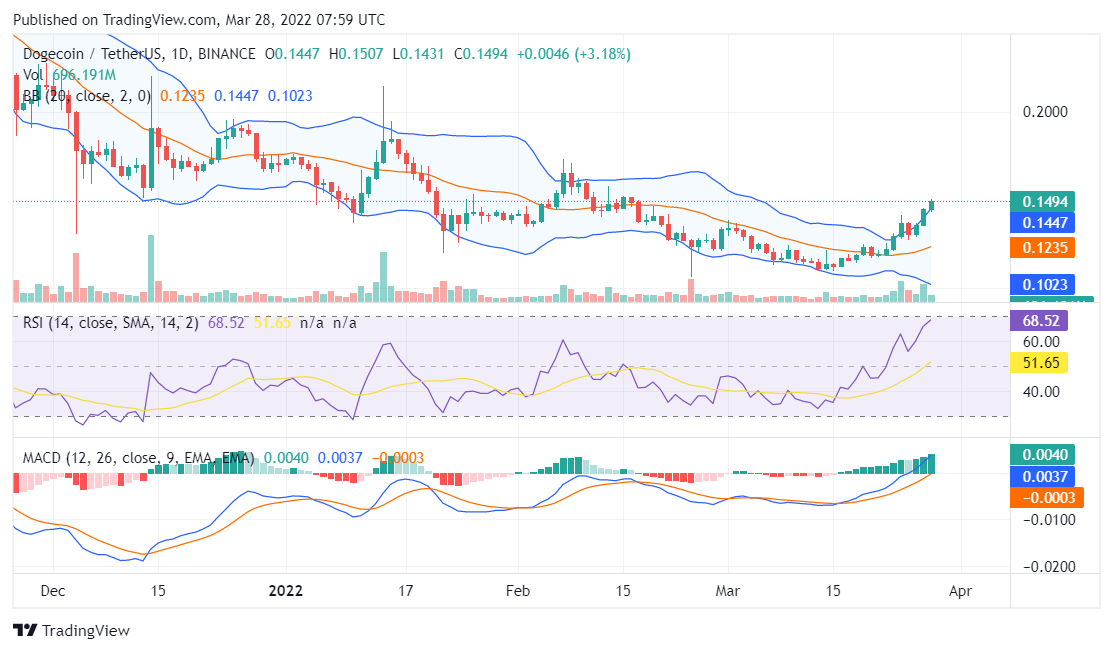Click the purple 68.52 RSI value tag
Screen dimensions: 1113x652
(x=1040, y=320)
